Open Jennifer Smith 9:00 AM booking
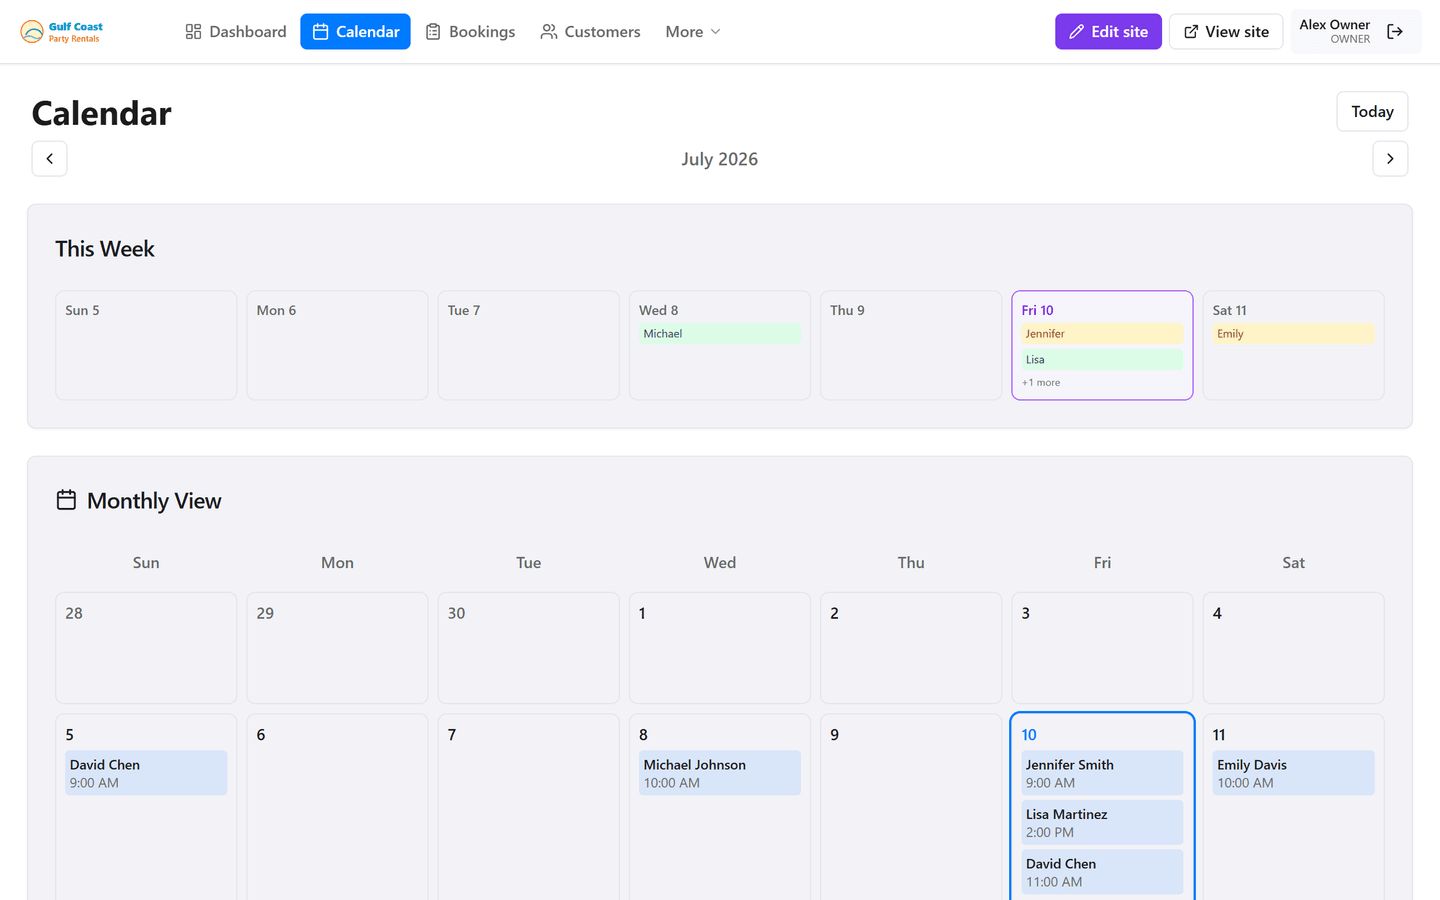The height and width of the screenshot is (900, 1440). (x=1102, y=773)
